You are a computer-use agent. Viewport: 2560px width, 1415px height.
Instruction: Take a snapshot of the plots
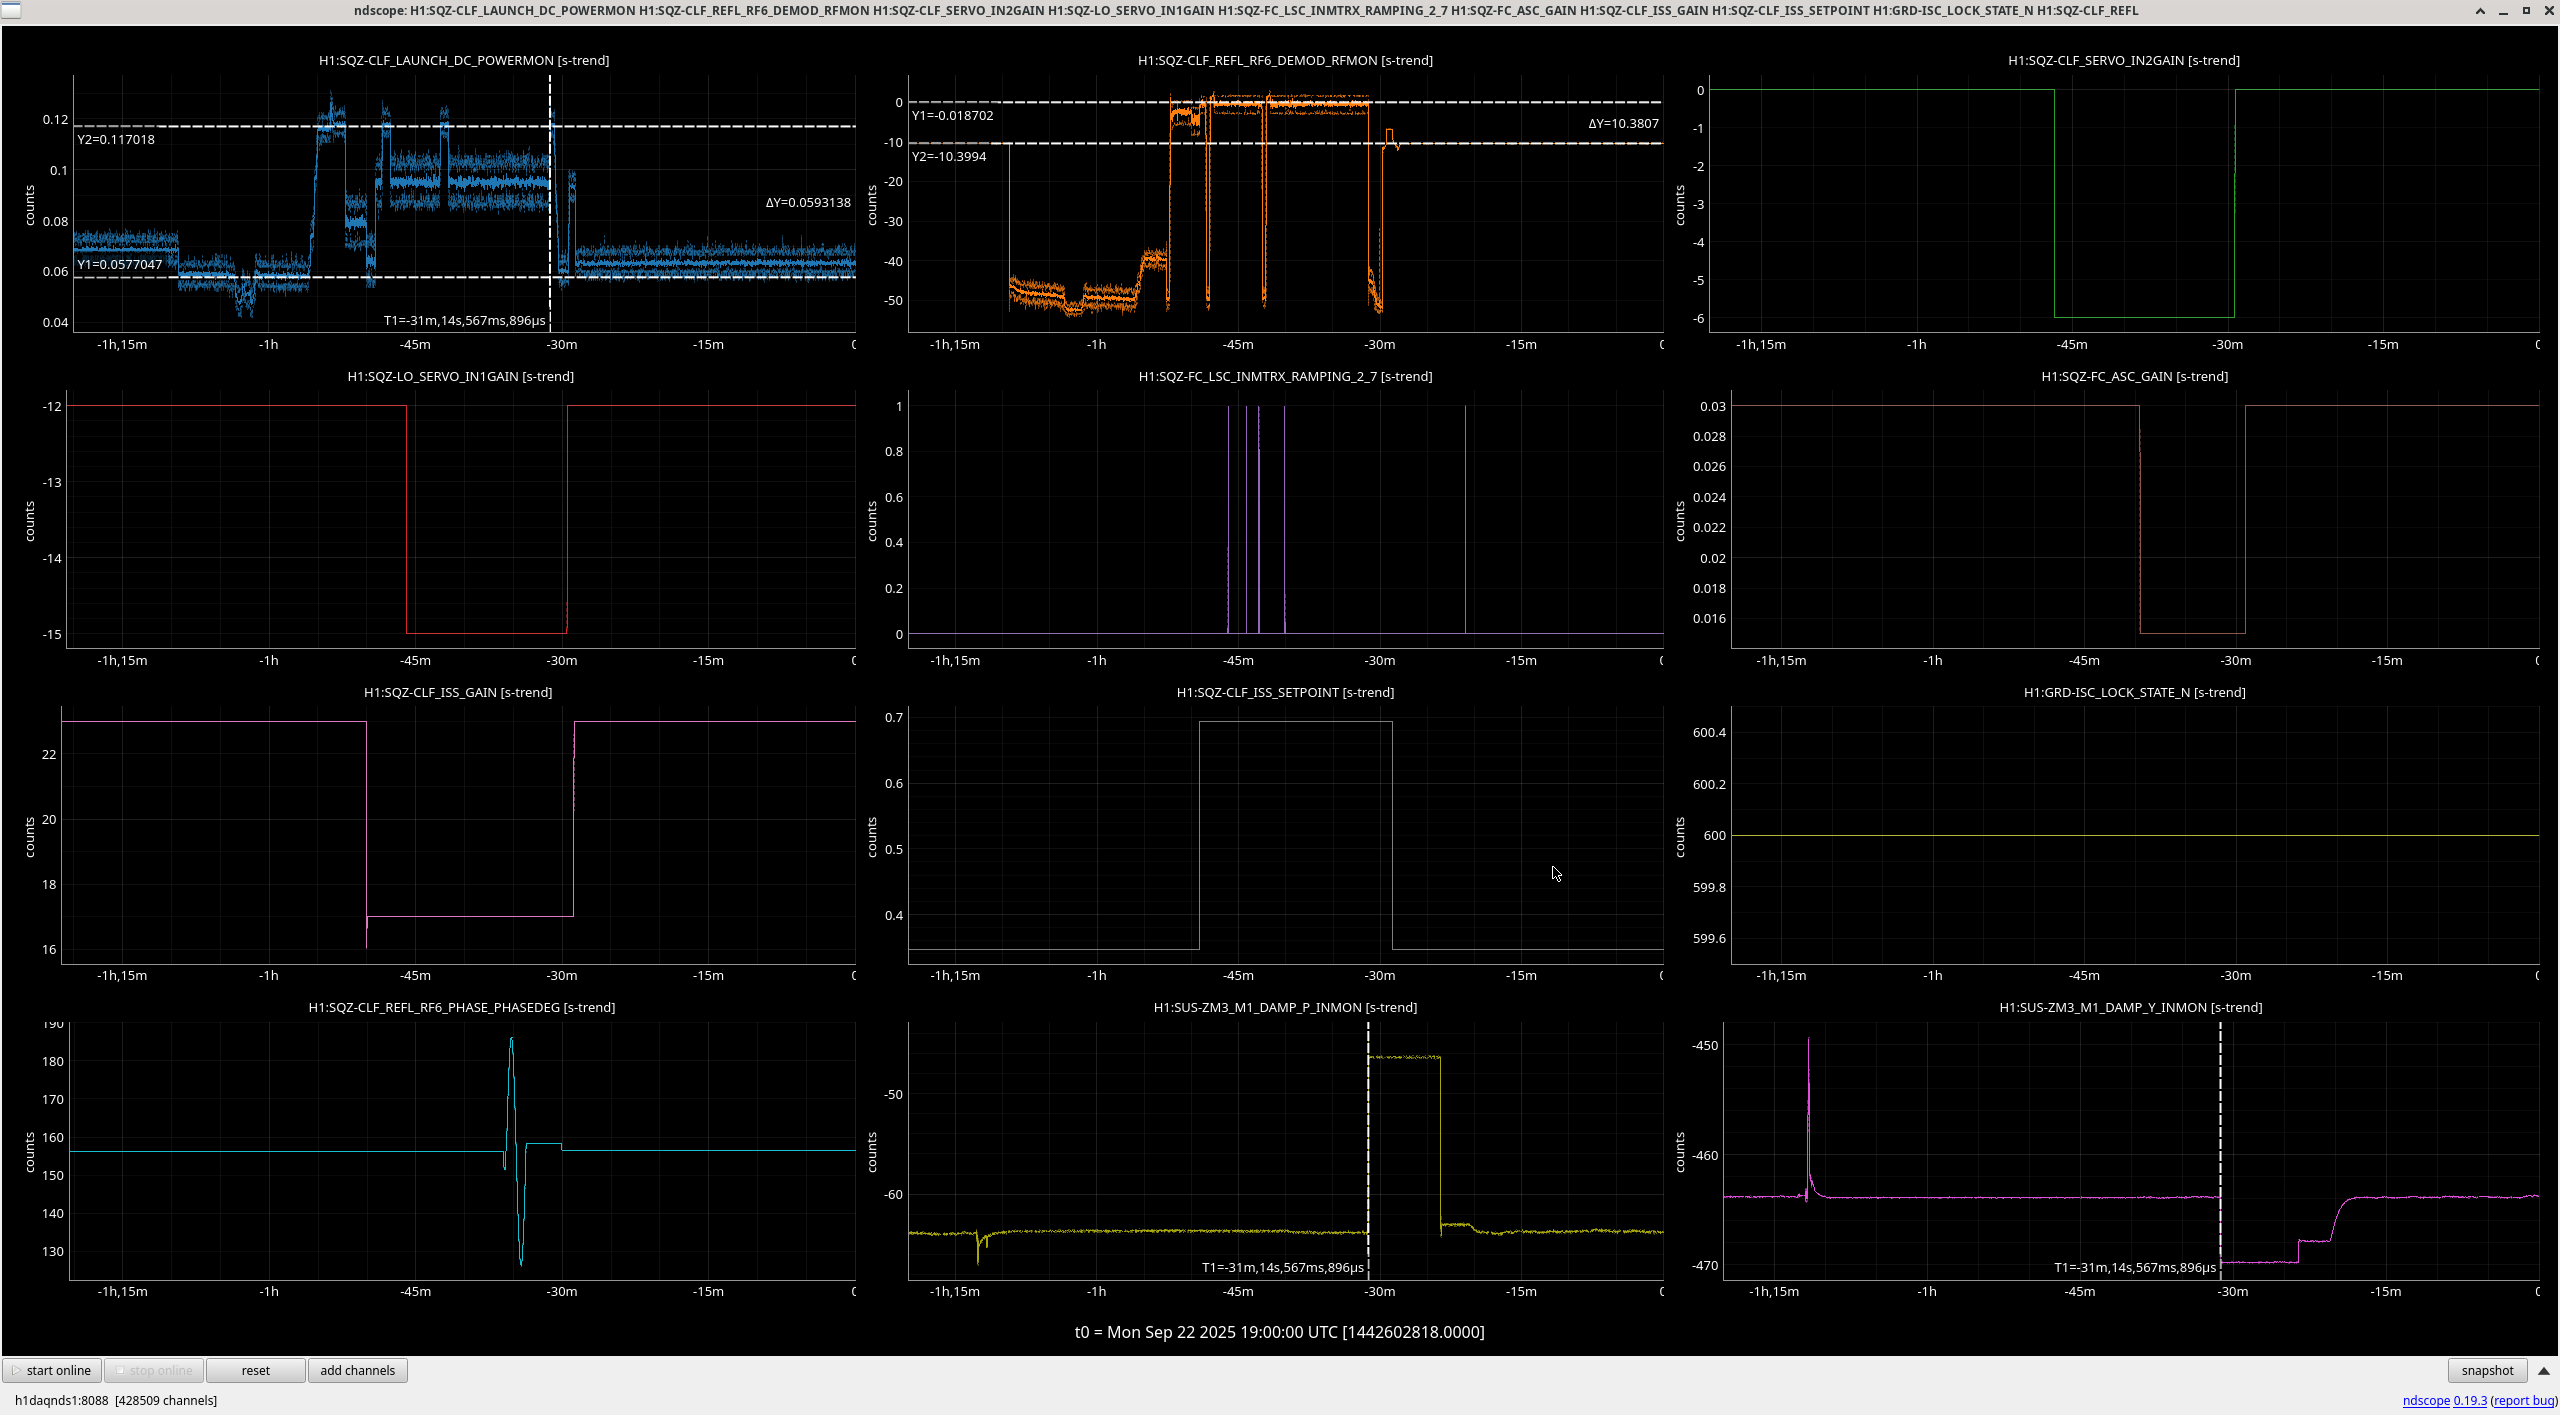2486,1370
